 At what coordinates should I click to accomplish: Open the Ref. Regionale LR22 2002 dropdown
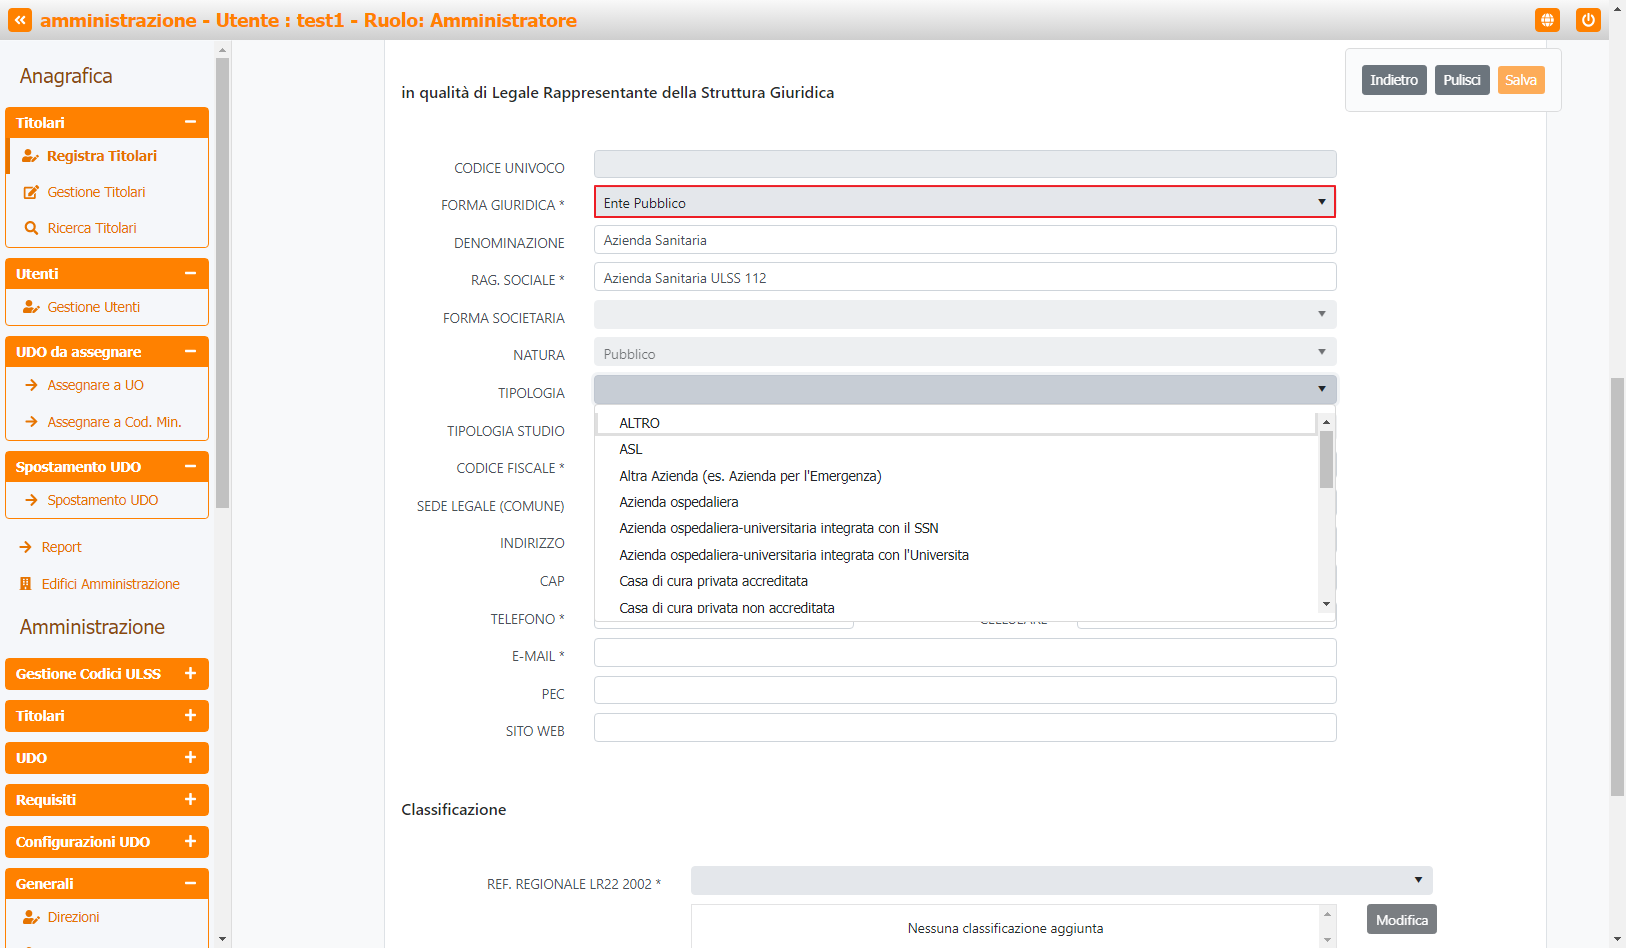point(1061,881)
